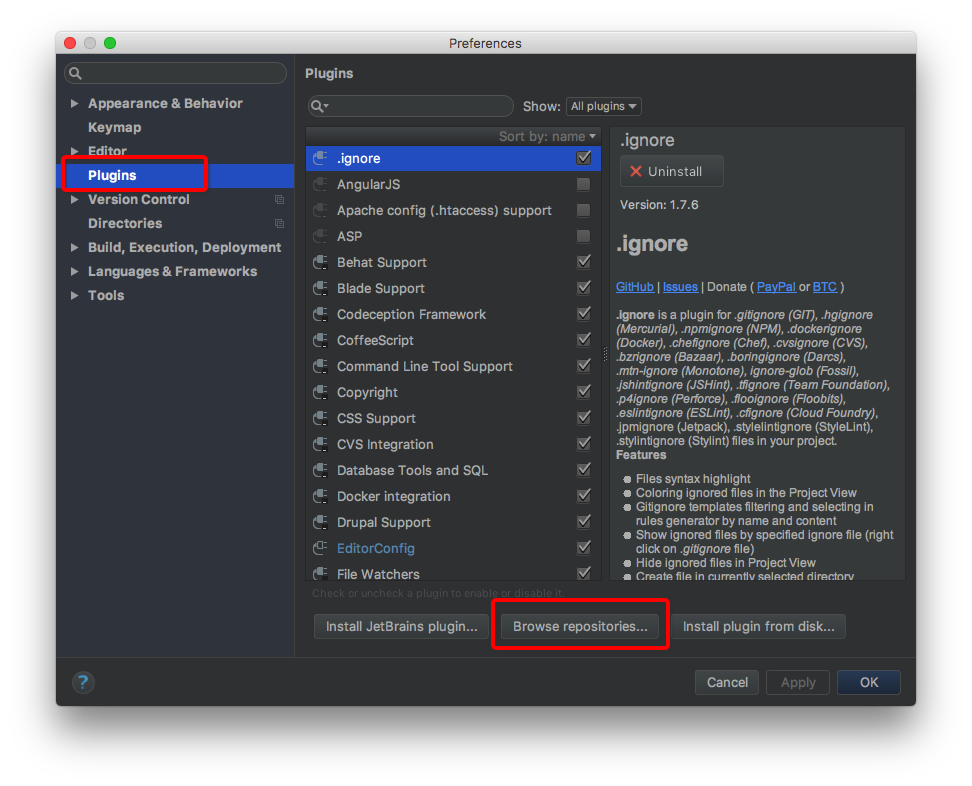This screenshot has height=786, width=972.
Task: Click the Behat Support plugin icon
Action: click(x=320, y=262)
